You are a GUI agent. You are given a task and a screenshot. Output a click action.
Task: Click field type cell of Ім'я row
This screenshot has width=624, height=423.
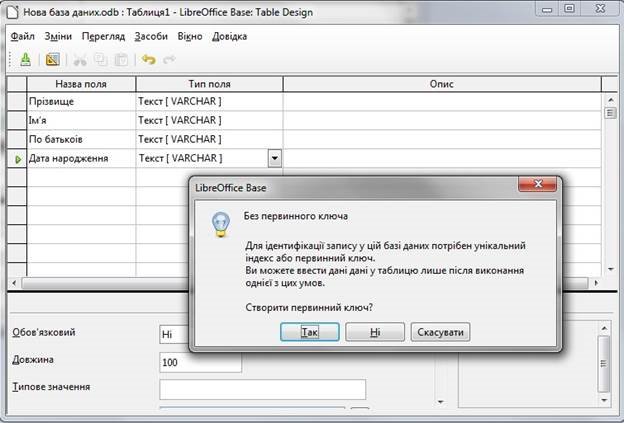tap(209, 120)
